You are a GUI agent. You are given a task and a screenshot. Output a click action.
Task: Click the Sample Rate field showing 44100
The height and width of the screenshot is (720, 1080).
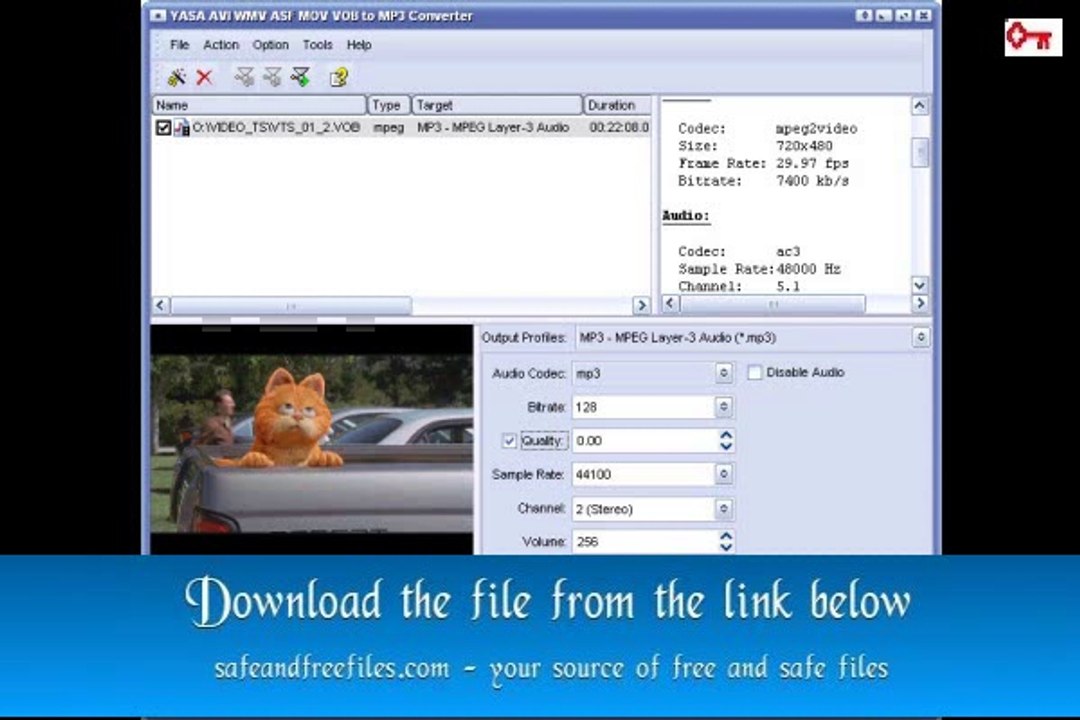click(643, 474)
